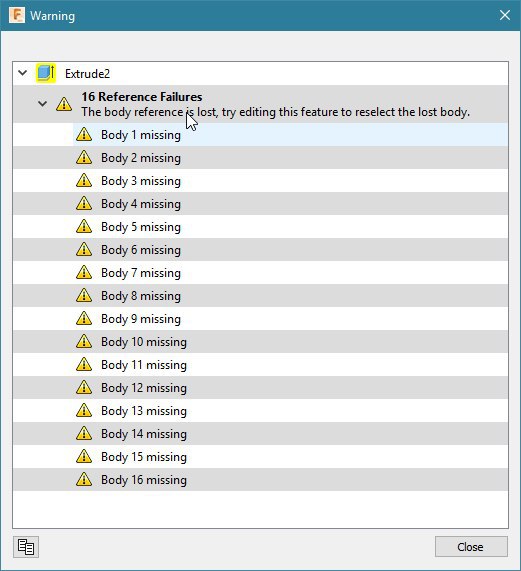521x571 pixels.
Task: Select the 'Body 2 missing' row text
Action: point(141,158)
